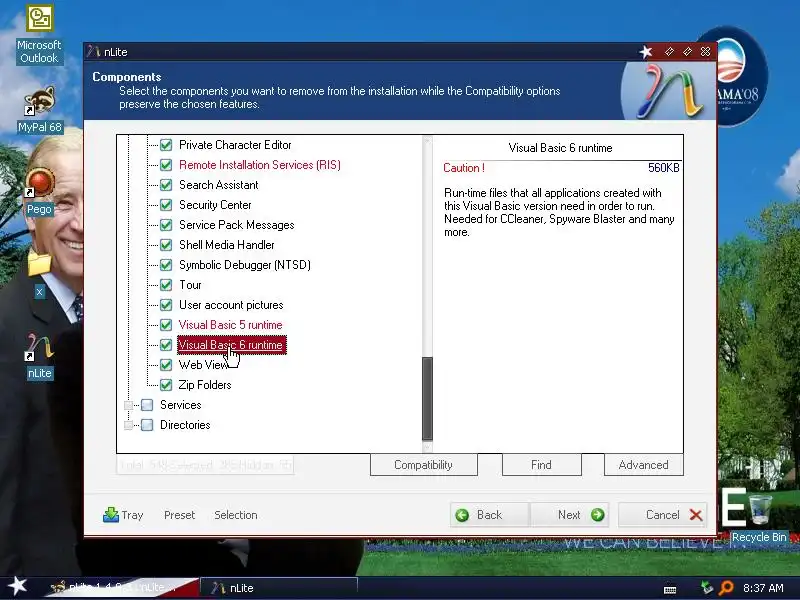Expand the Directories tree node
Viewport: 800px width, 600px height.
tap(129, 425)
